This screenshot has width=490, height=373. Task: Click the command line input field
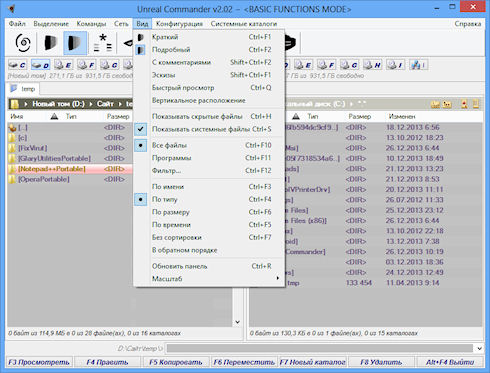click(x=319, y=349)
